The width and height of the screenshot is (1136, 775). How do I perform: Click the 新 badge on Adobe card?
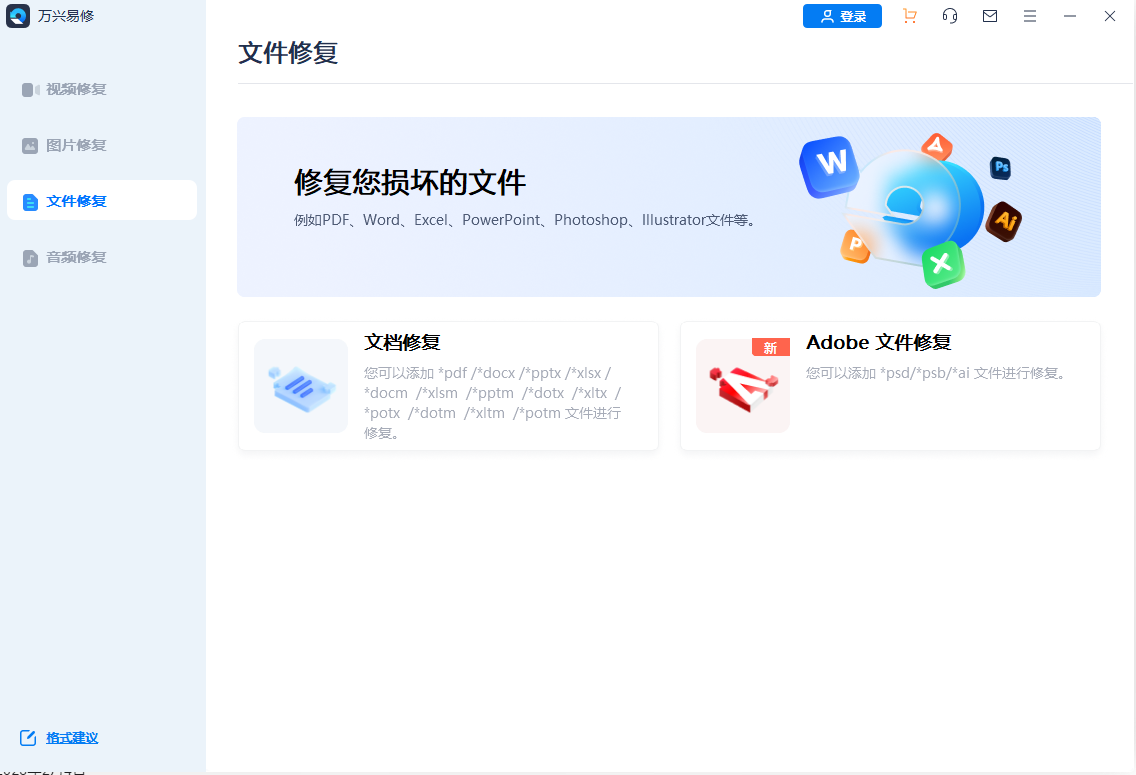point(770,345)
